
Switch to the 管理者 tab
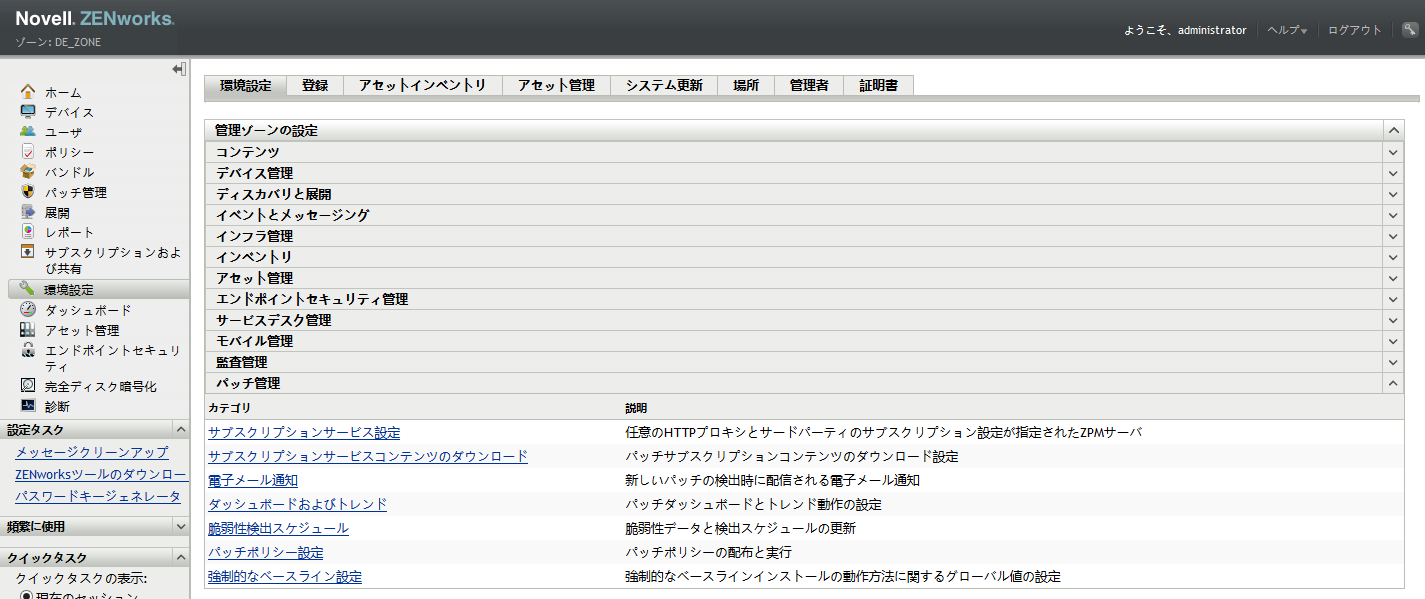click(809, 86)
